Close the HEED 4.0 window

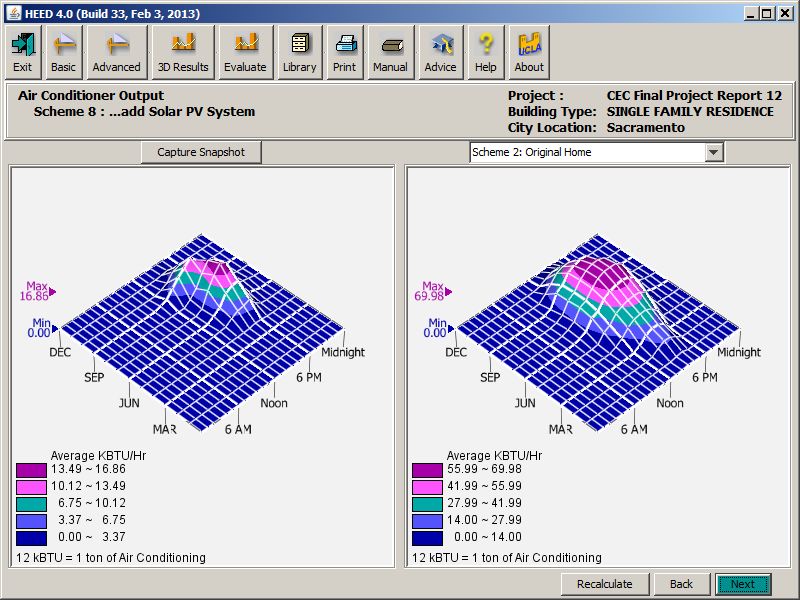tap(785, 14)
